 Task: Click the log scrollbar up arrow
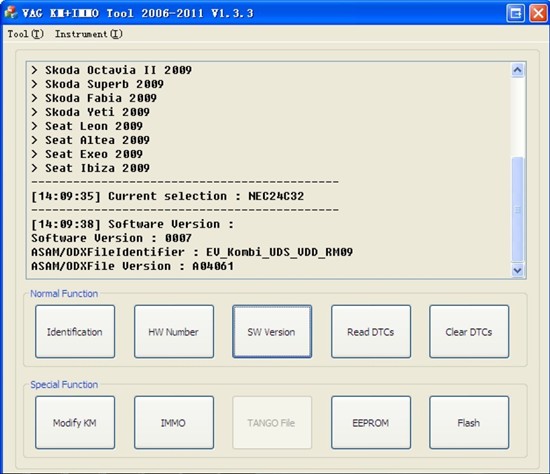[x=518, y=70]
